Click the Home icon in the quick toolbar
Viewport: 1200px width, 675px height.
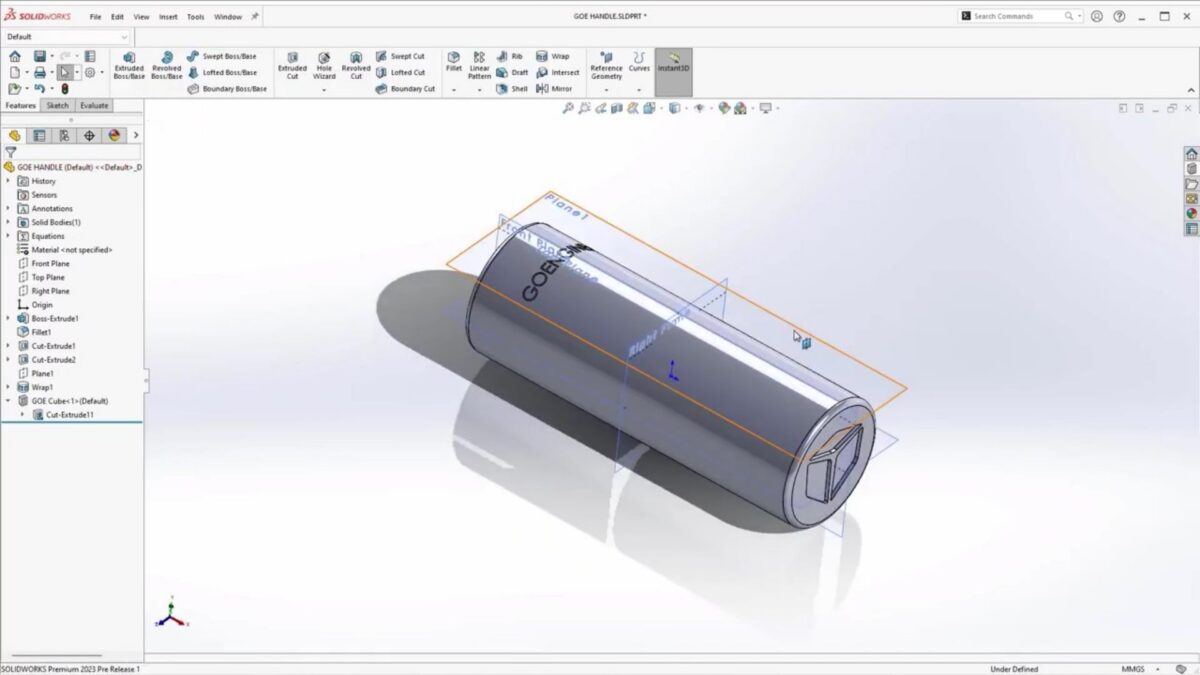coord(15,56)
